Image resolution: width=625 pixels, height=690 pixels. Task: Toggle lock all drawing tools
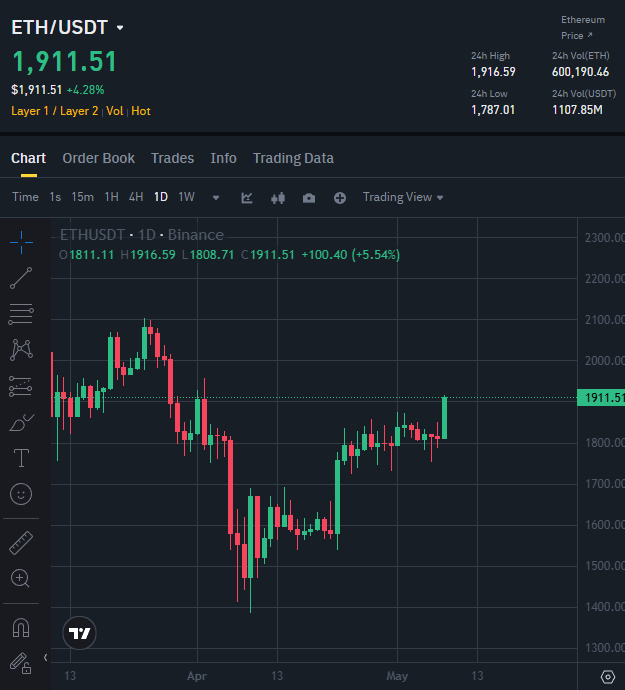coord(20,663)
